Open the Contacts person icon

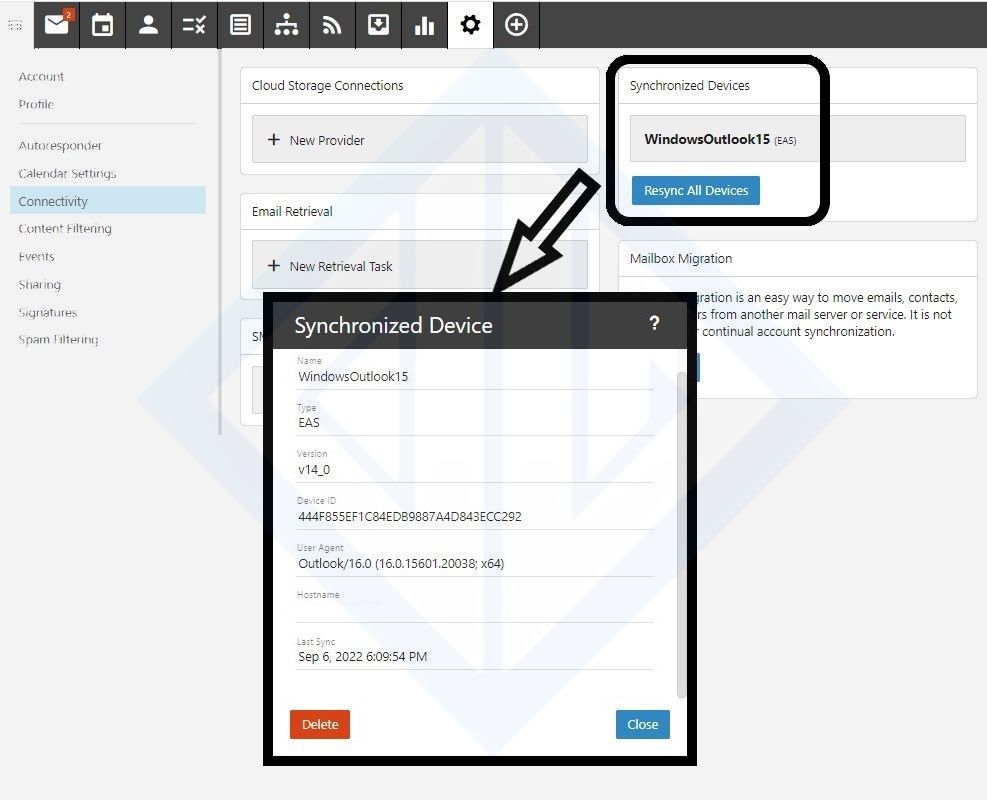click(149, 25)
